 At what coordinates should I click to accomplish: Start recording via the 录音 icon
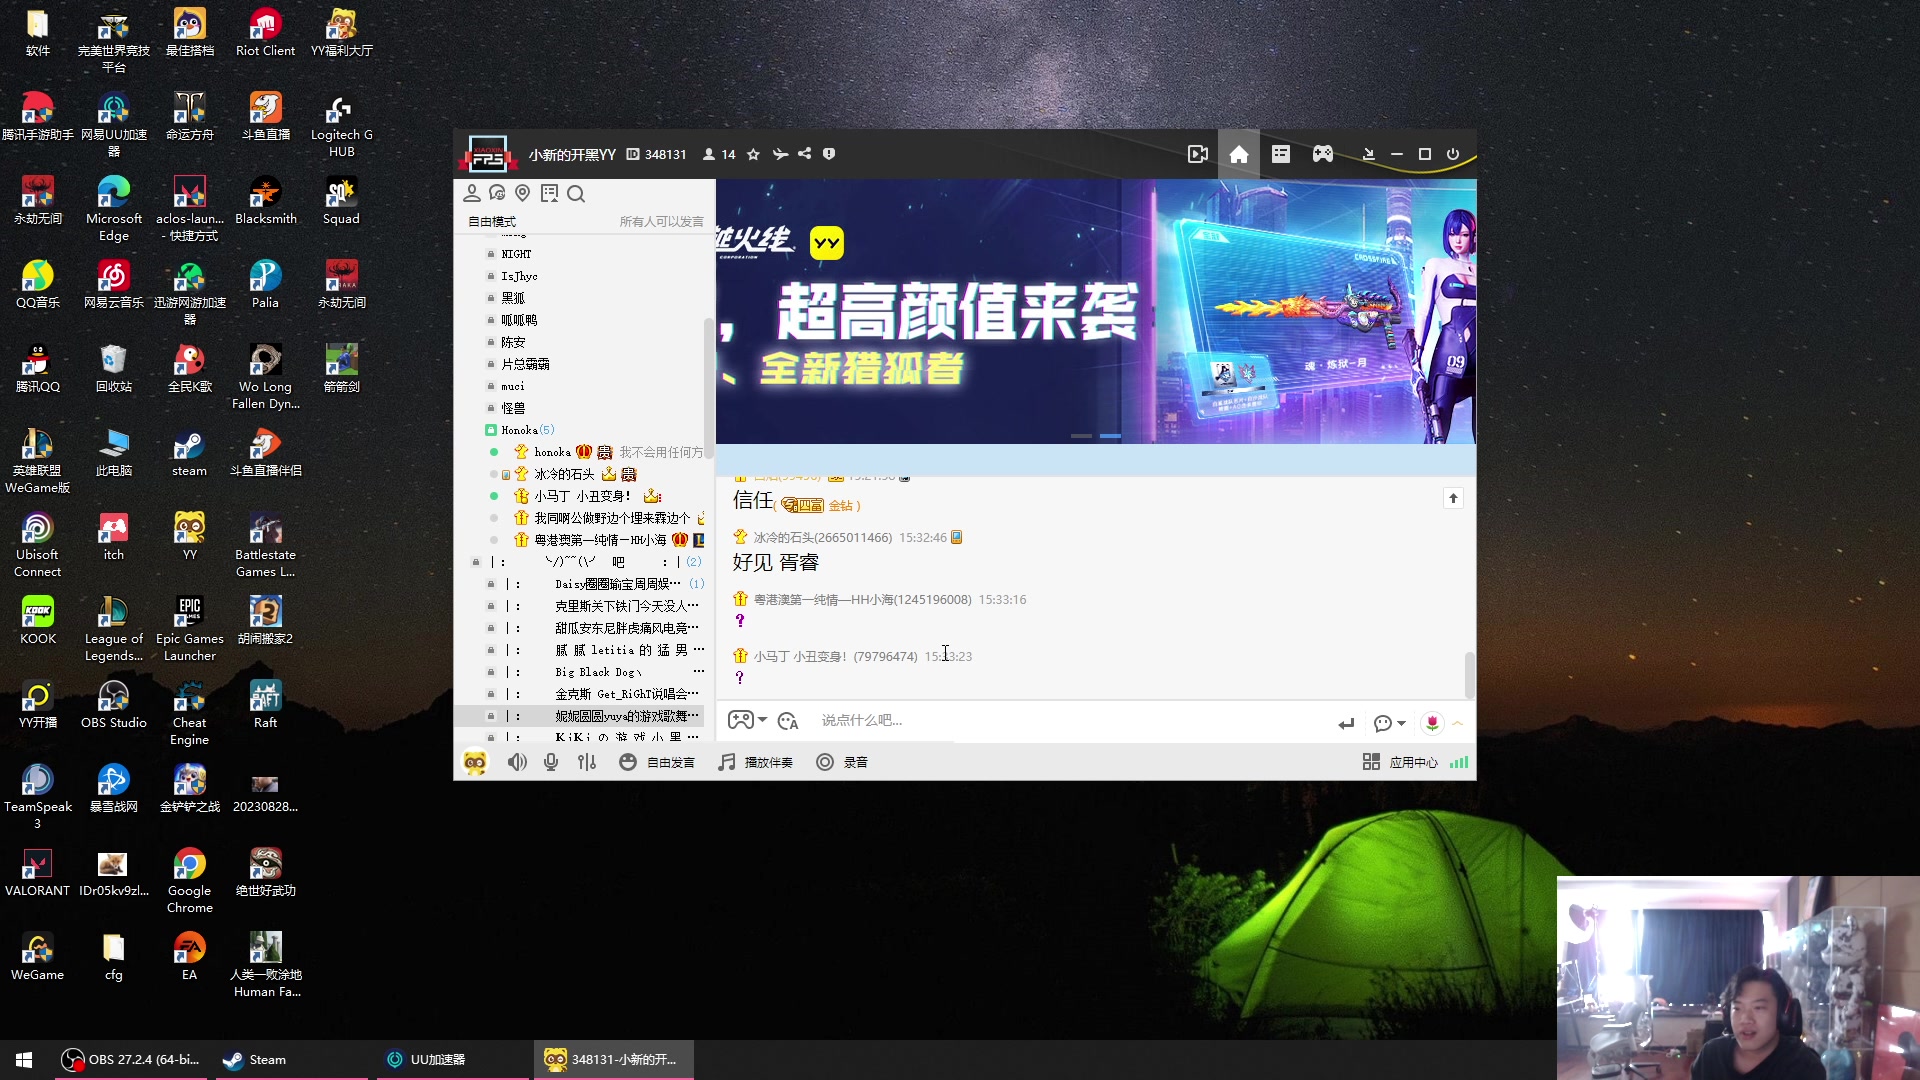click(x=842, y=761)
